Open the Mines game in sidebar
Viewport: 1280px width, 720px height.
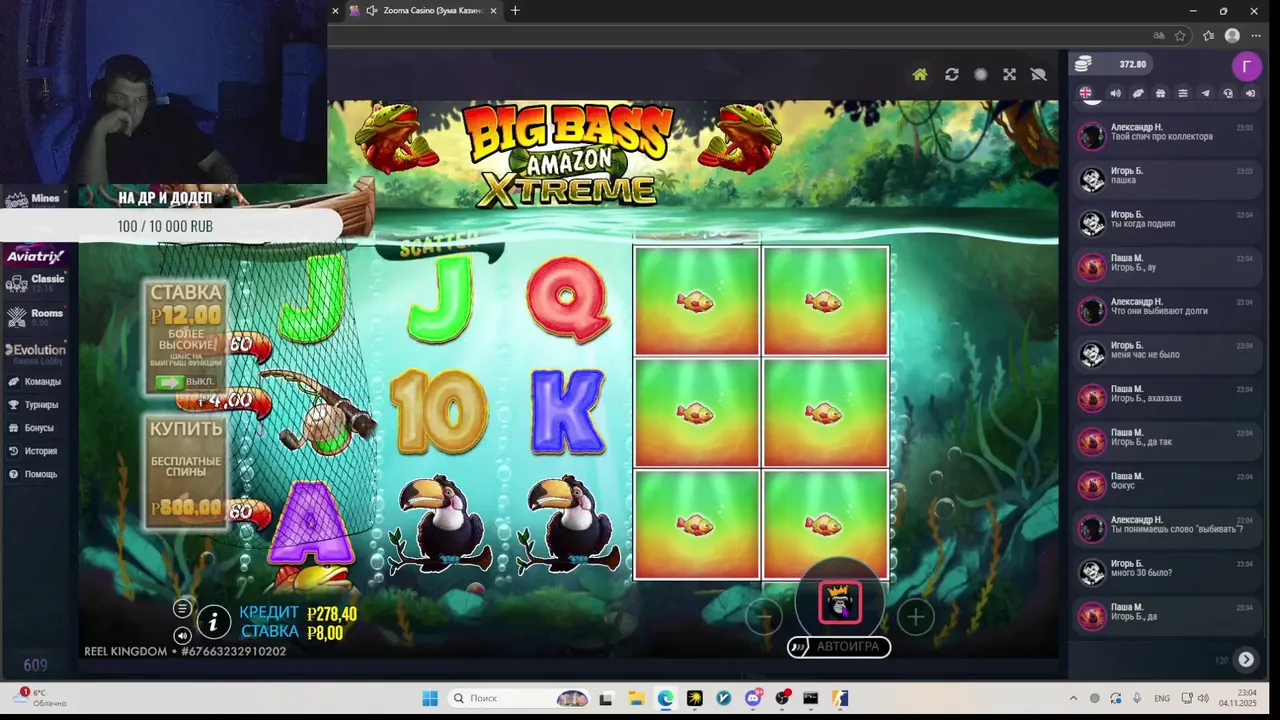[x=34, y=199]
